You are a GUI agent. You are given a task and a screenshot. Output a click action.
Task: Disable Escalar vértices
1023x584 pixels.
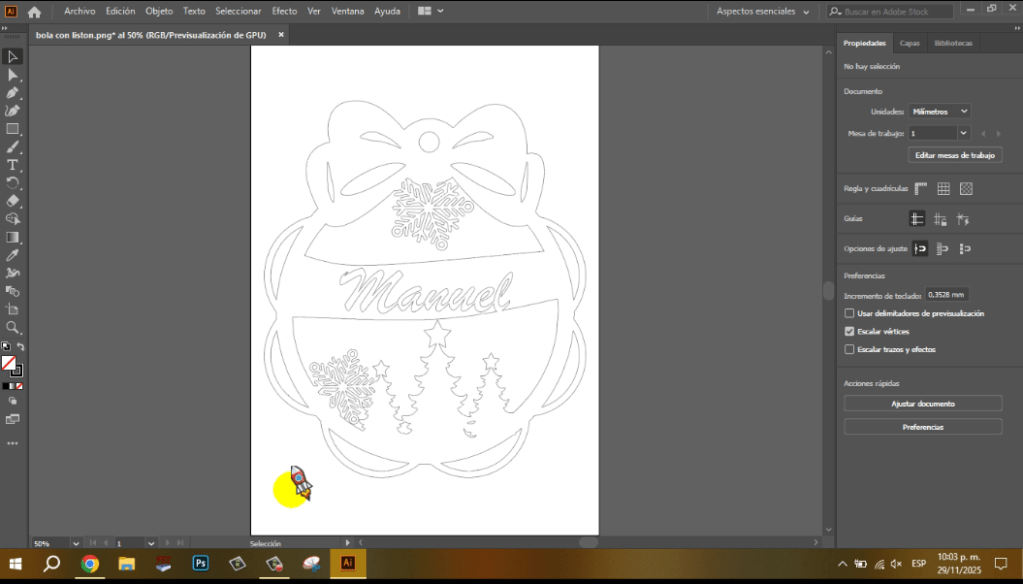click(x=849, y=331)
